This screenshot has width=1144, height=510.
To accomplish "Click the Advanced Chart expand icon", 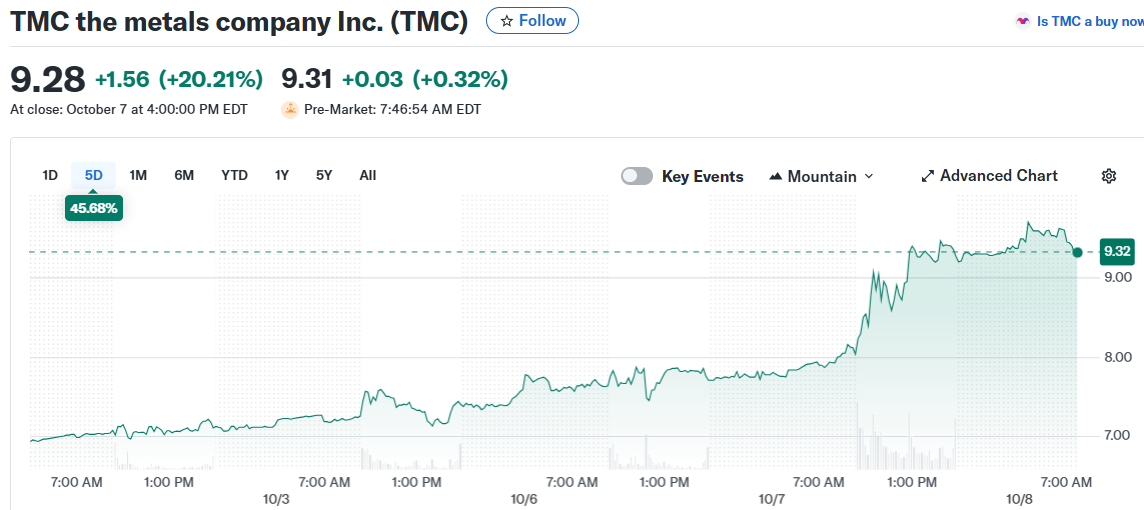I will coord(928,176).
